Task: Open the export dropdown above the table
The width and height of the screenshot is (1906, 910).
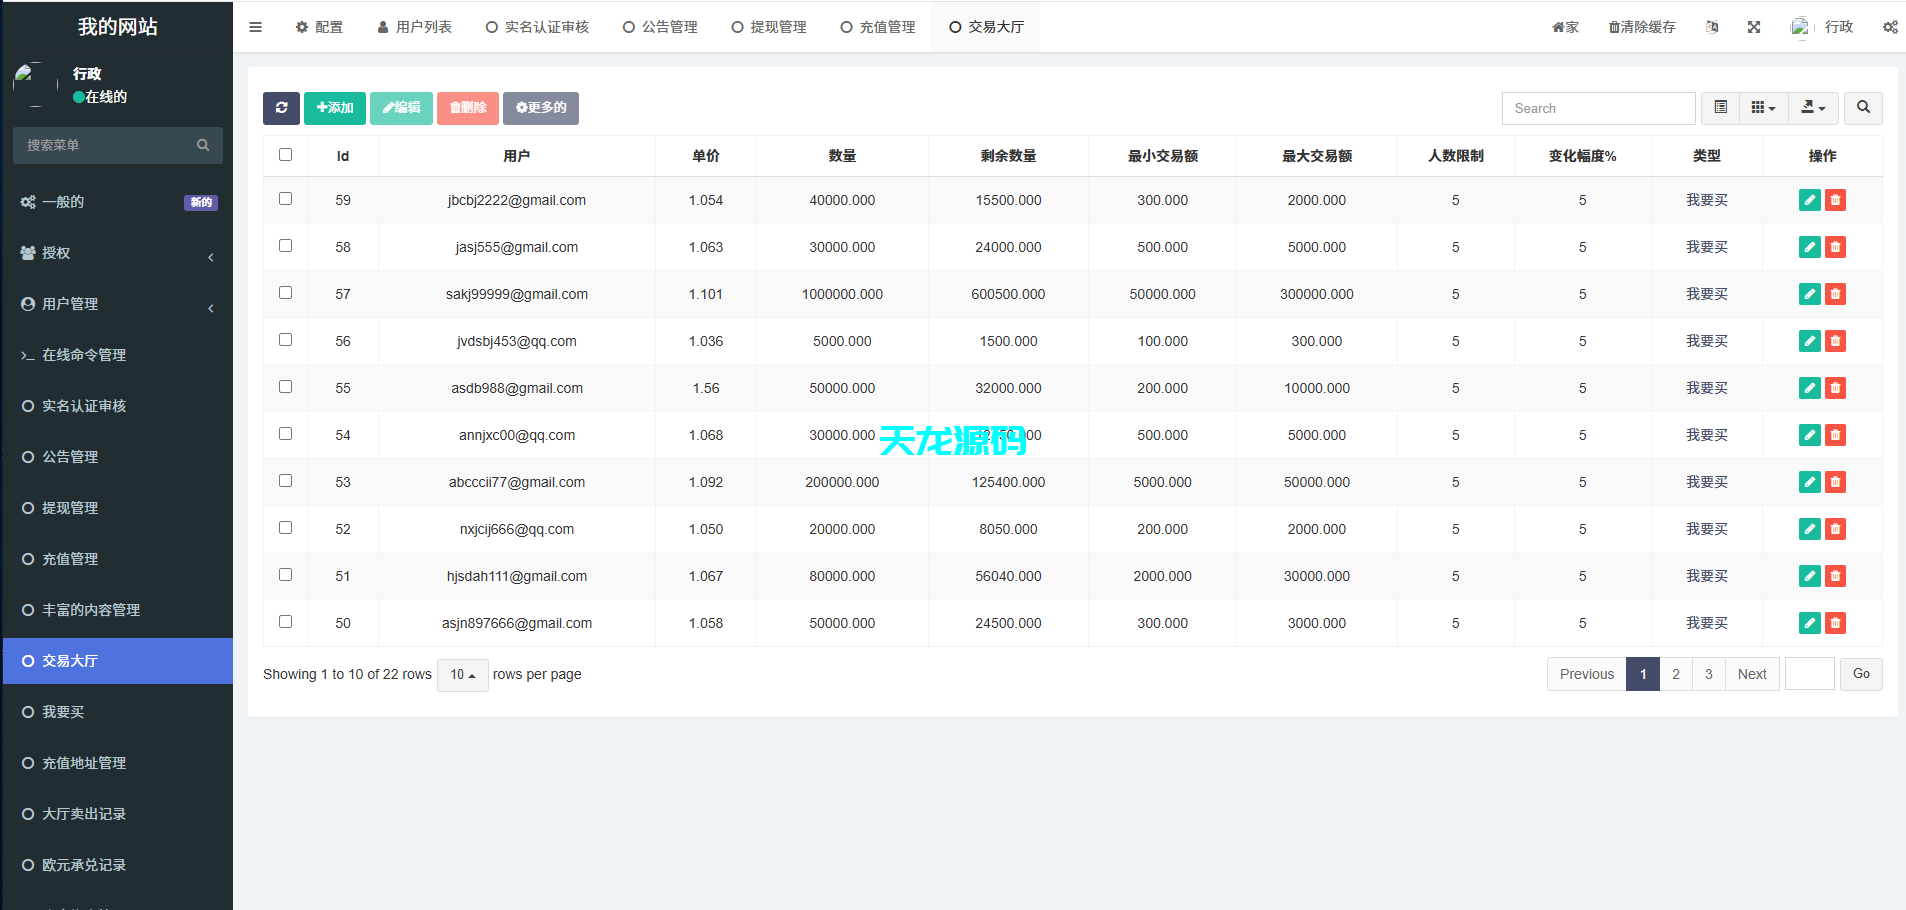Action: [x=1813, y=108]
